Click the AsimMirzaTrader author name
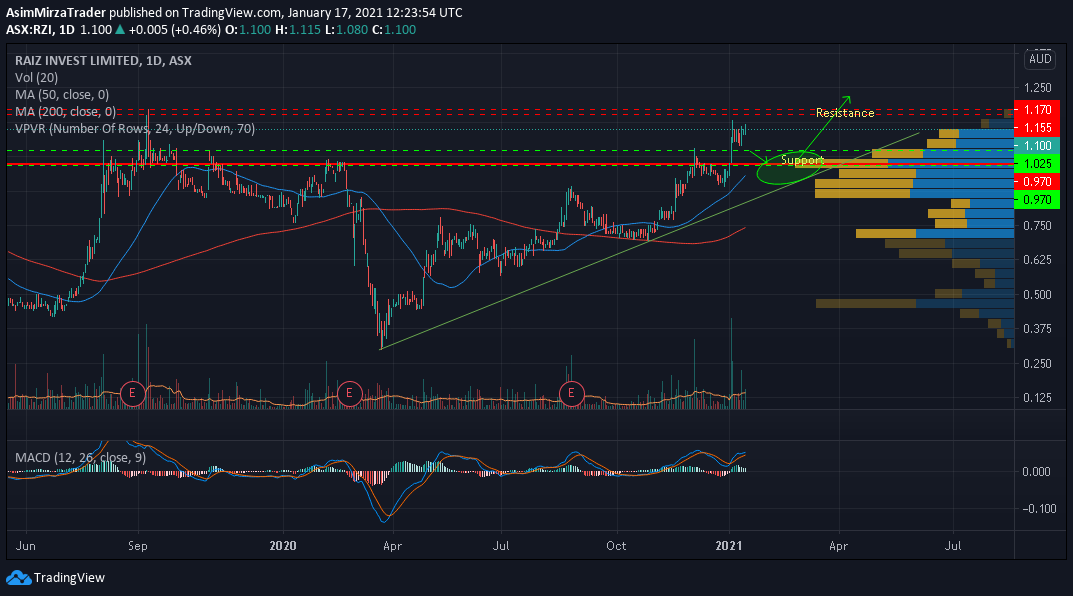This screenshot has width=1073, height=596. [56, 12]
